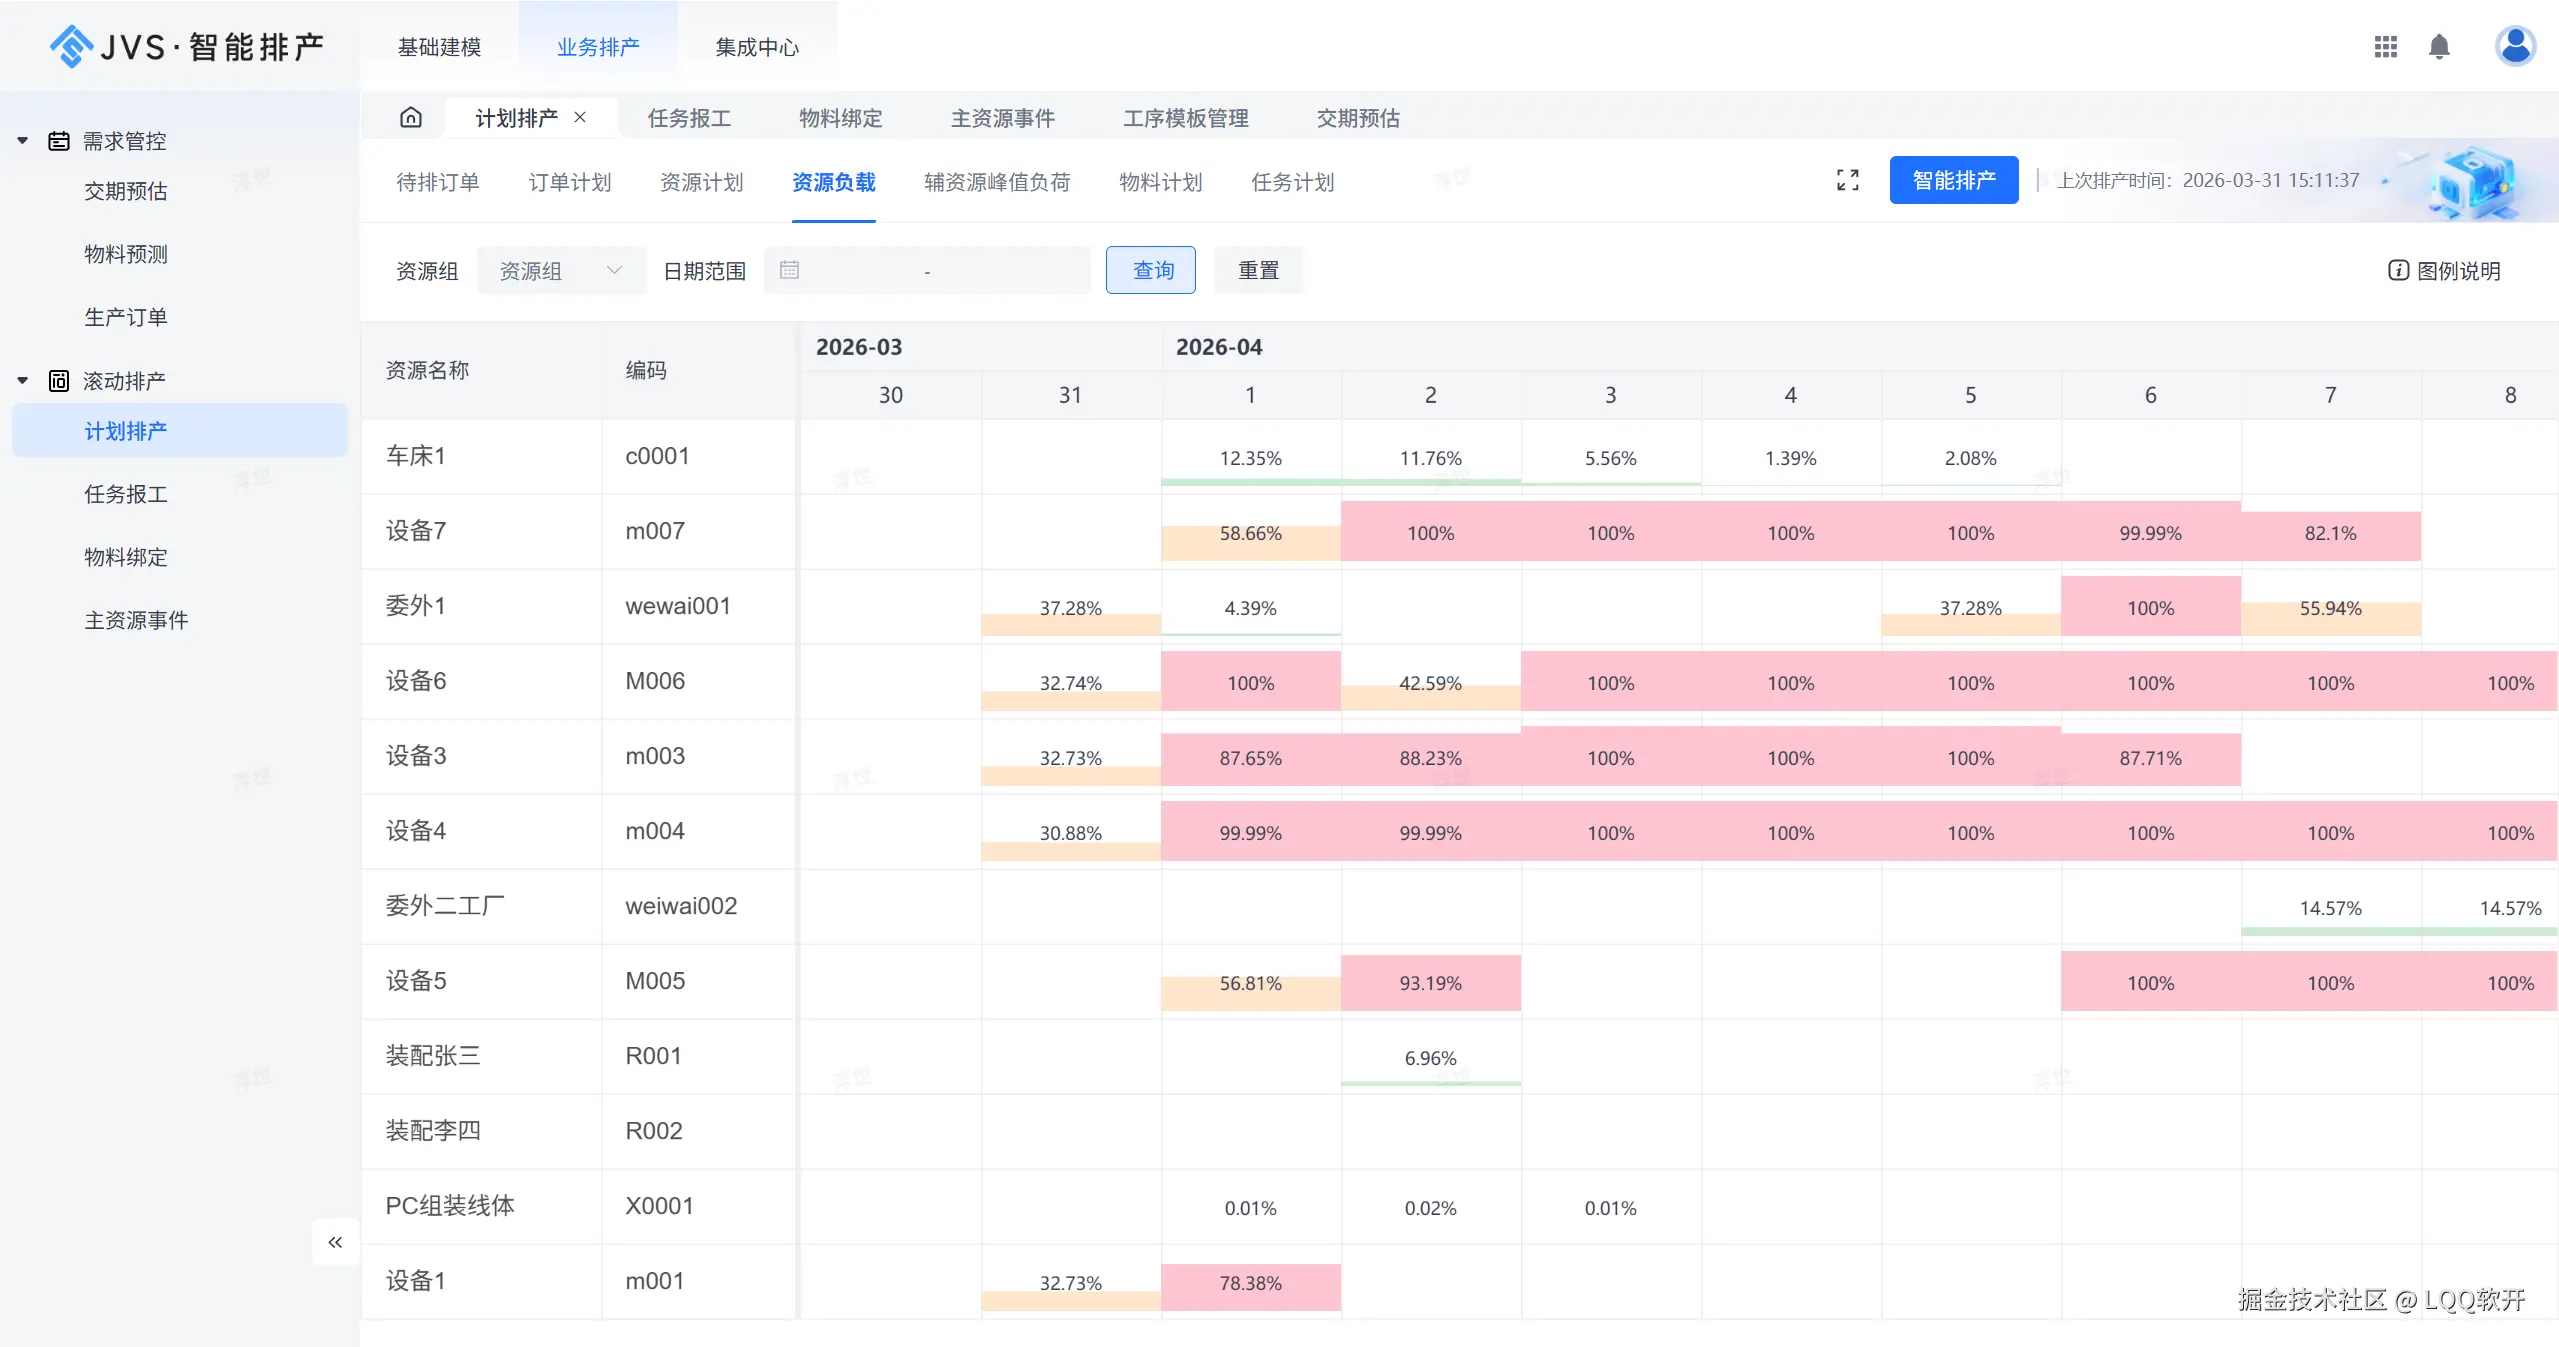Viewport: 2559px width, 1347px height.
Task: Click the 智能排产 button
Action: pyautogui.click(x=1953, y=180)
